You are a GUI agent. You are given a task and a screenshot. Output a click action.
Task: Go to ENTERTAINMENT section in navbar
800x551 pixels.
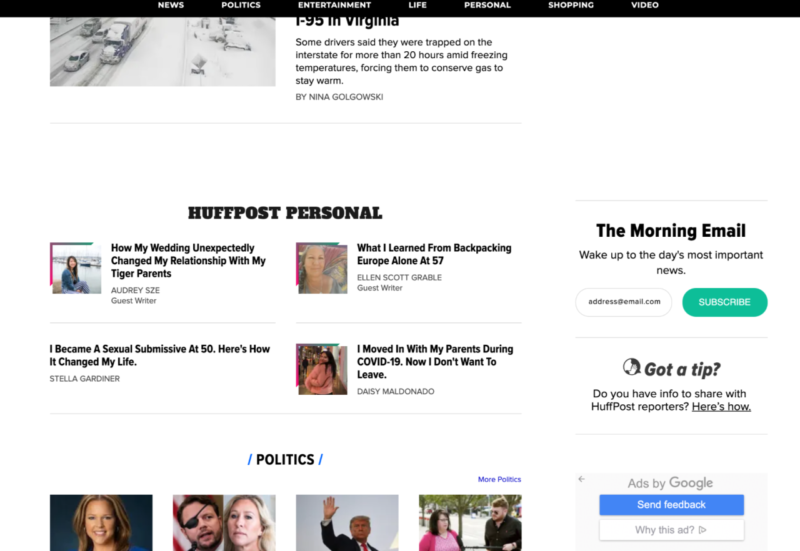pyautogui.click(x=335, y=5)
